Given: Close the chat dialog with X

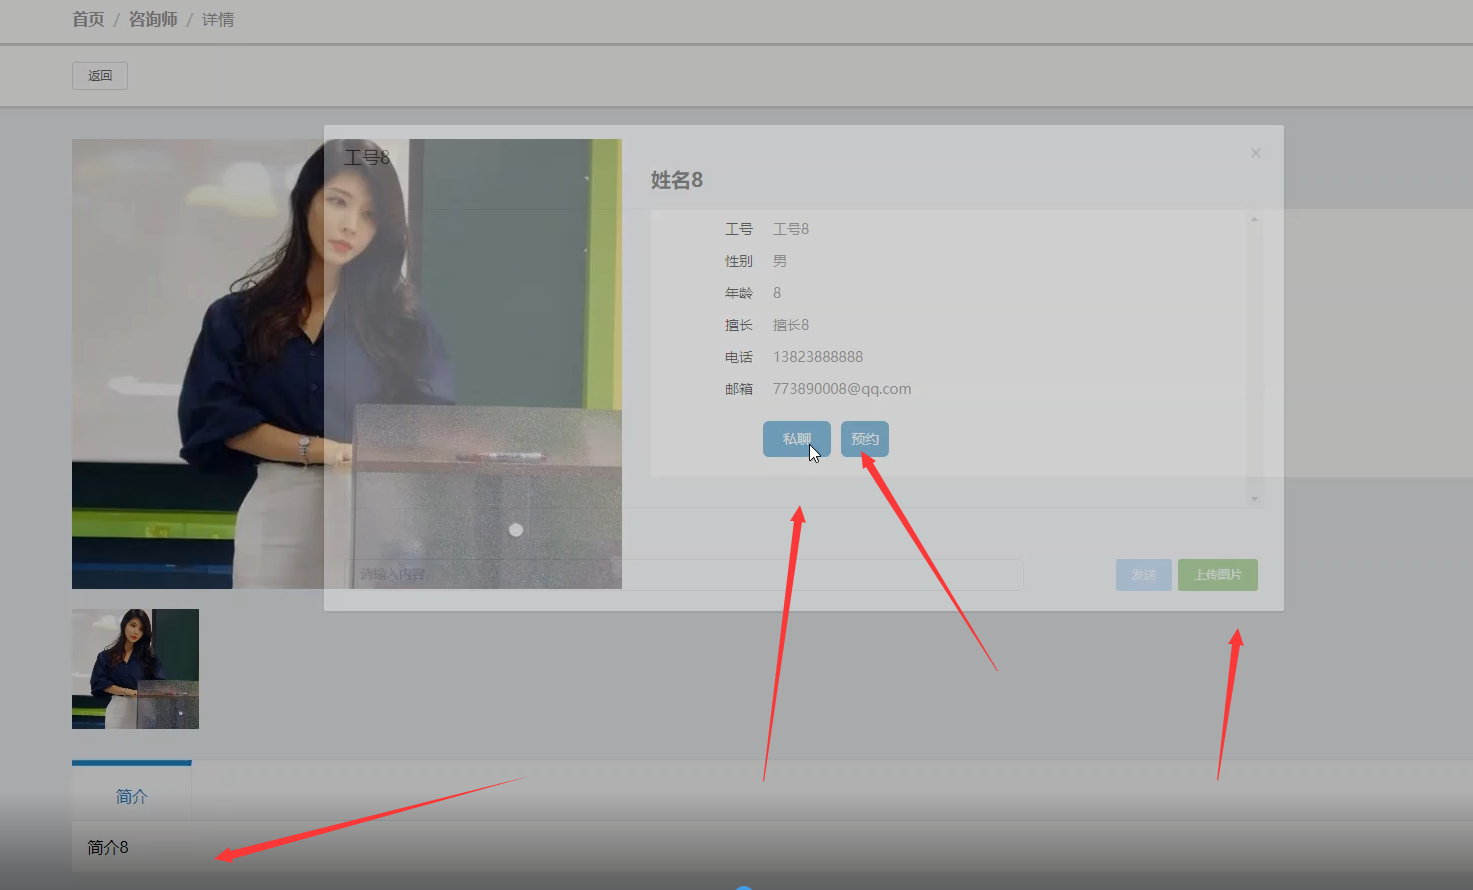Looking at the screenshot, I should click(1256, 153).
